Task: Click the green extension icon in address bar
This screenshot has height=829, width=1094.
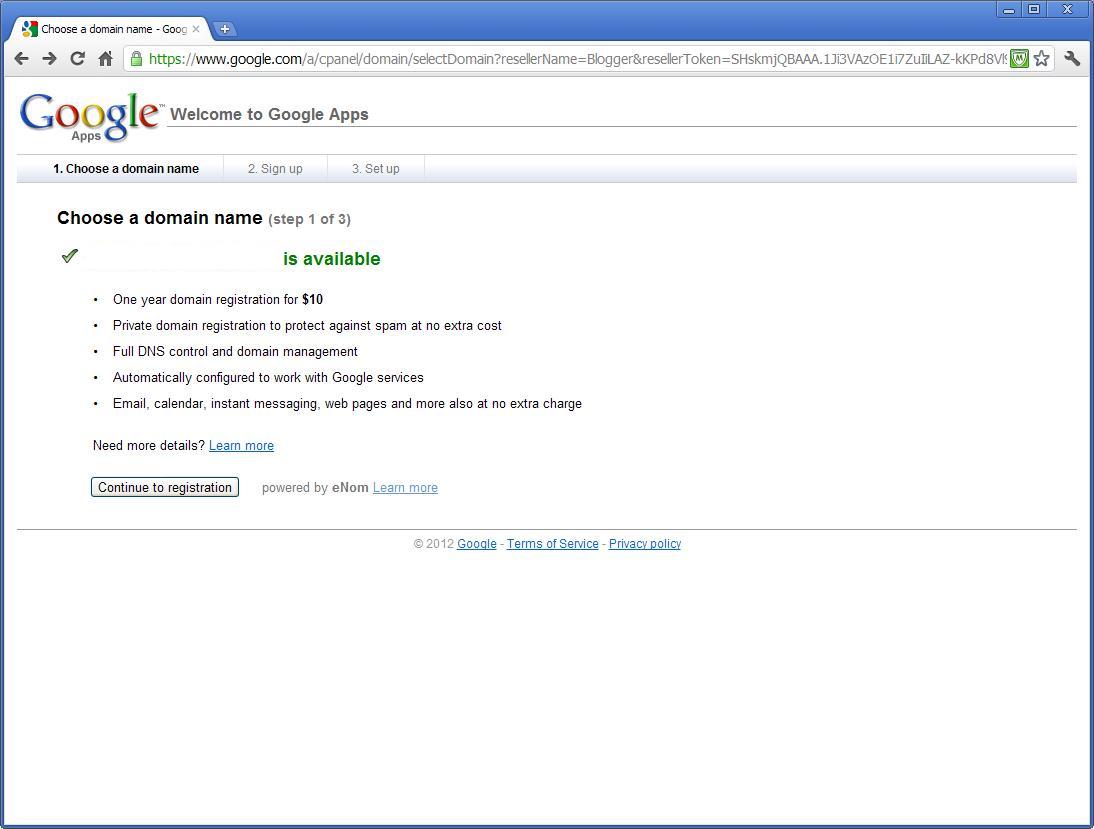Action: [1019, 59]
